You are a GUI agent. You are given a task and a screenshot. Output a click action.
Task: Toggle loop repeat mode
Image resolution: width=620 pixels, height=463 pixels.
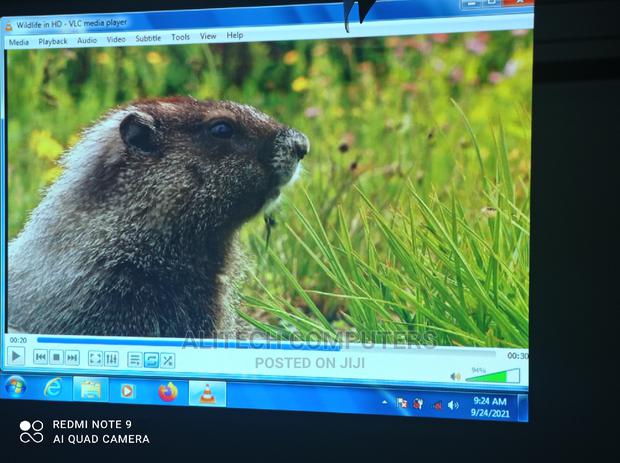pyautogui.click(x=151, y=360)
